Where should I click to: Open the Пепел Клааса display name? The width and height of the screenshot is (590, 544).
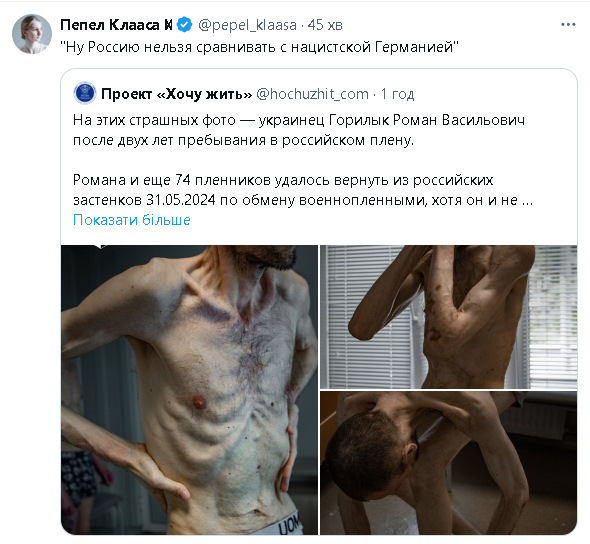tap(116, 25)
